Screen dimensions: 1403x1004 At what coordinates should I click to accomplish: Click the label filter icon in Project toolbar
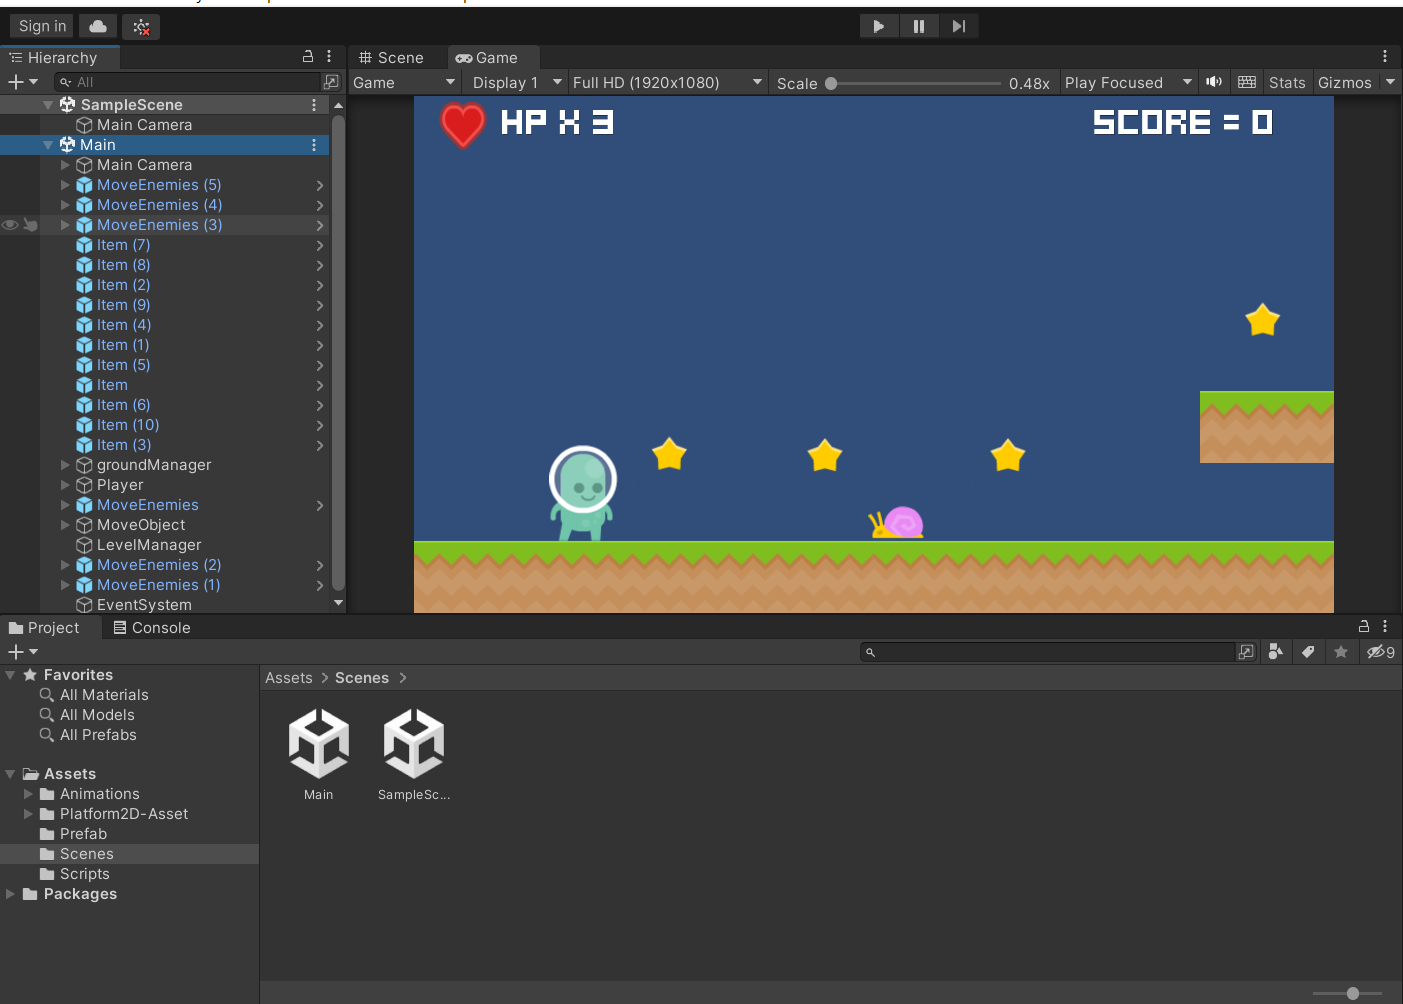[1308, 651]
